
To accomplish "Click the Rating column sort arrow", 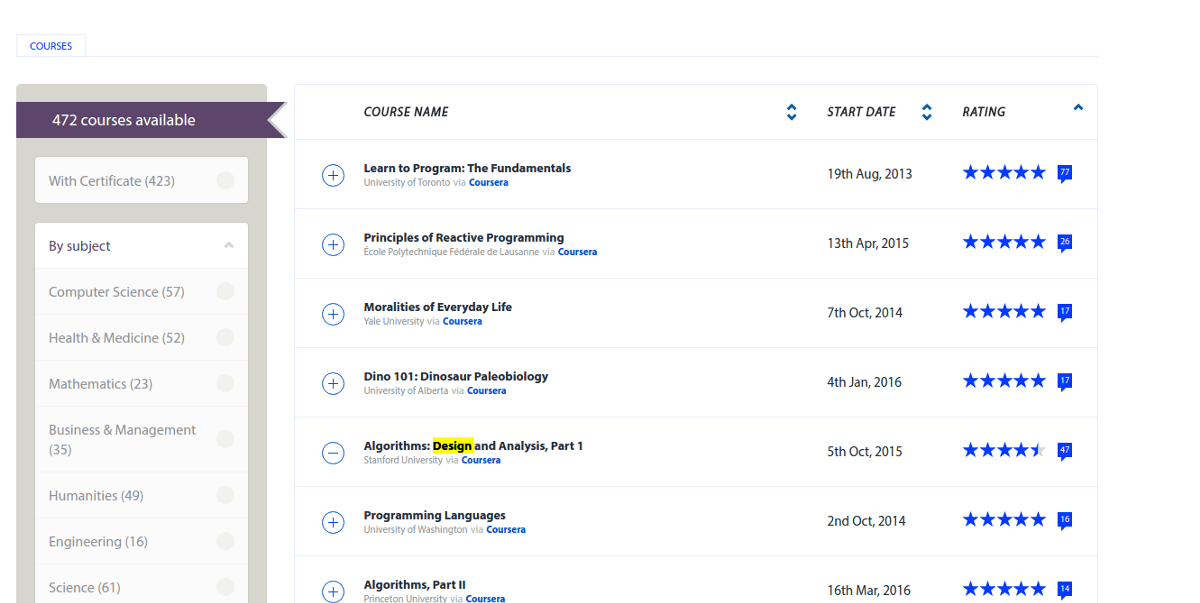I will tap(1078, 108).
